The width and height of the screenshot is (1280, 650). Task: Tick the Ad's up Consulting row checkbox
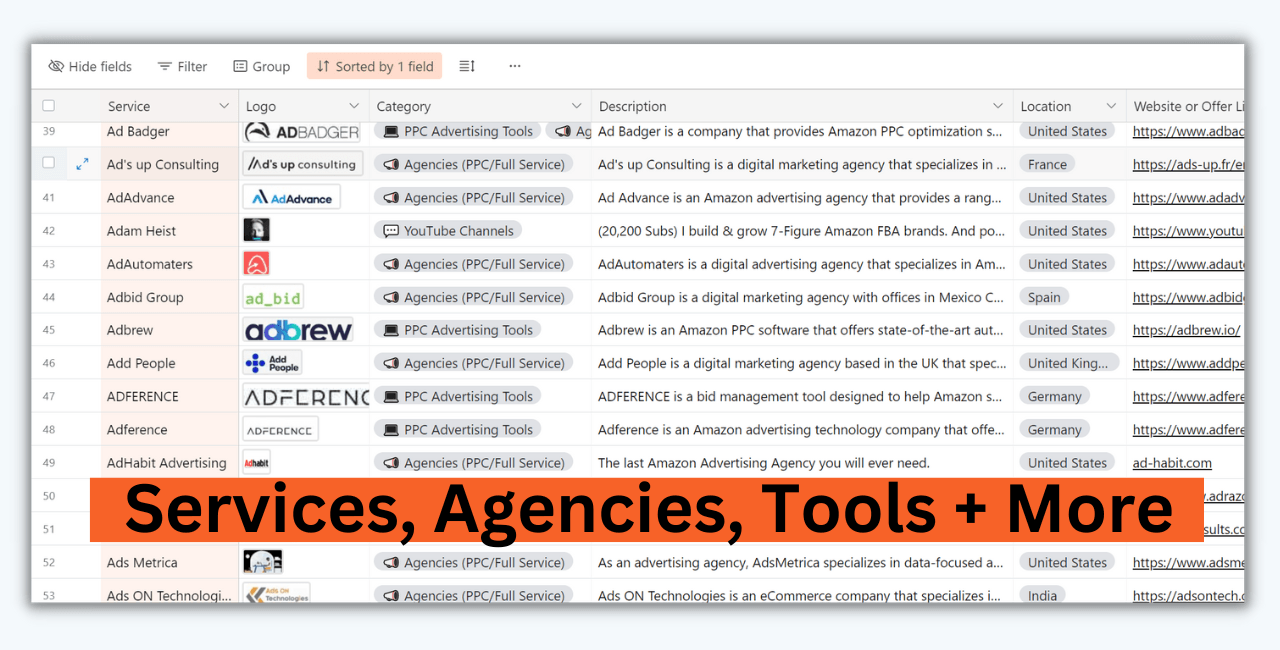[x=49, y=163]
